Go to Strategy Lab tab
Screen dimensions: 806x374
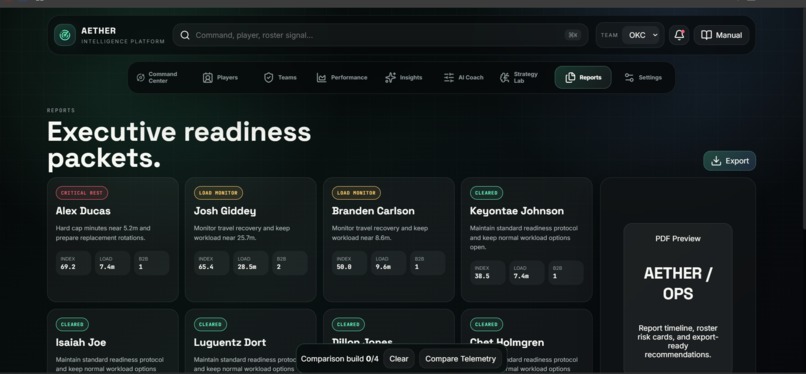(x=520, y=78)
